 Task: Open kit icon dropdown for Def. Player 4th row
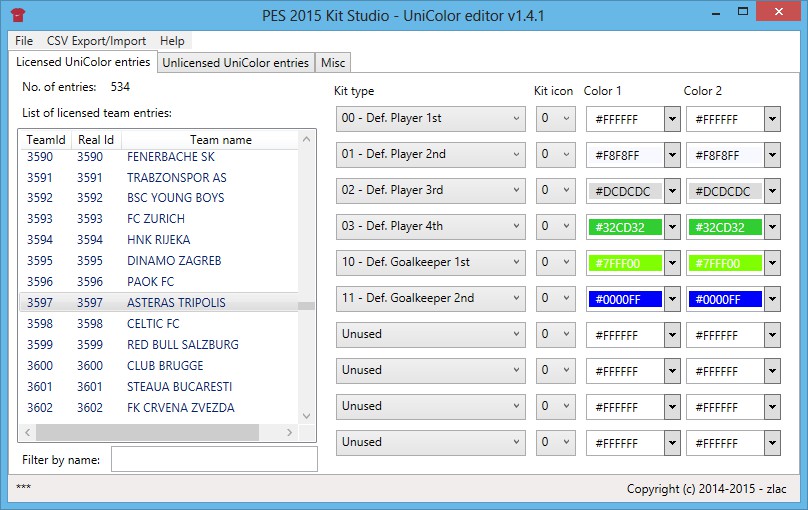pos(556,227)
